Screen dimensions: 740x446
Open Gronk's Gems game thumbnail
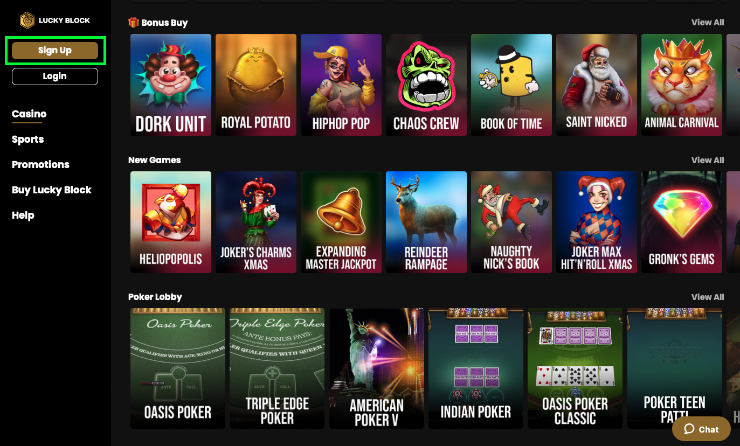681,222
